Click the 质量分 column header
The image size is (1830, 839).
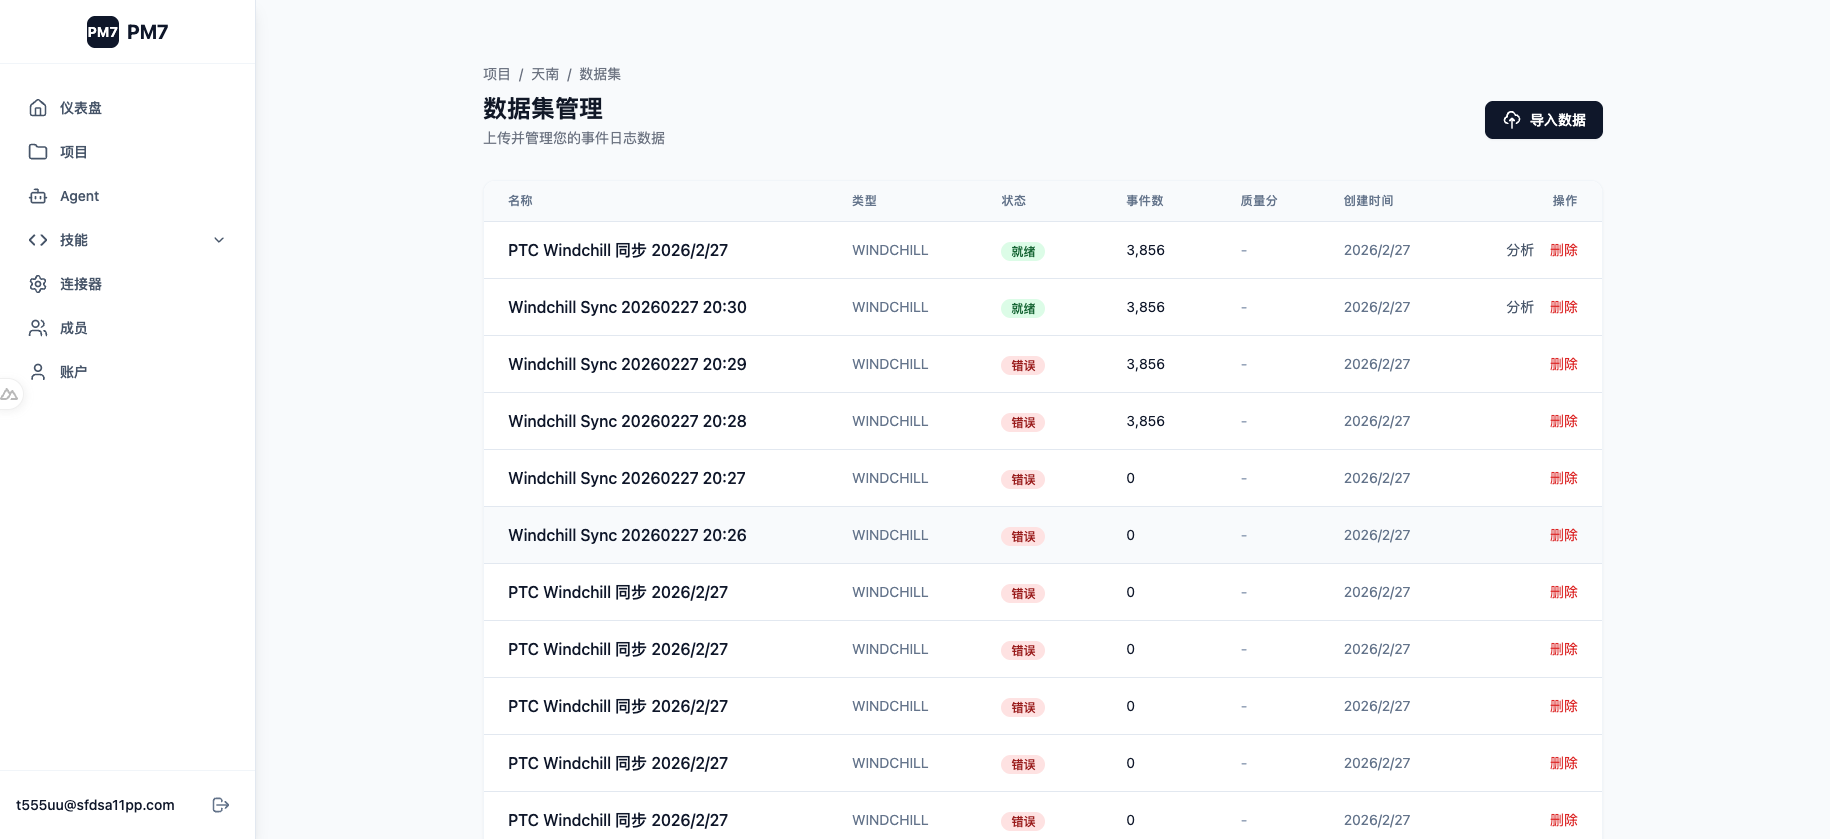click(x=1259, y=201)
